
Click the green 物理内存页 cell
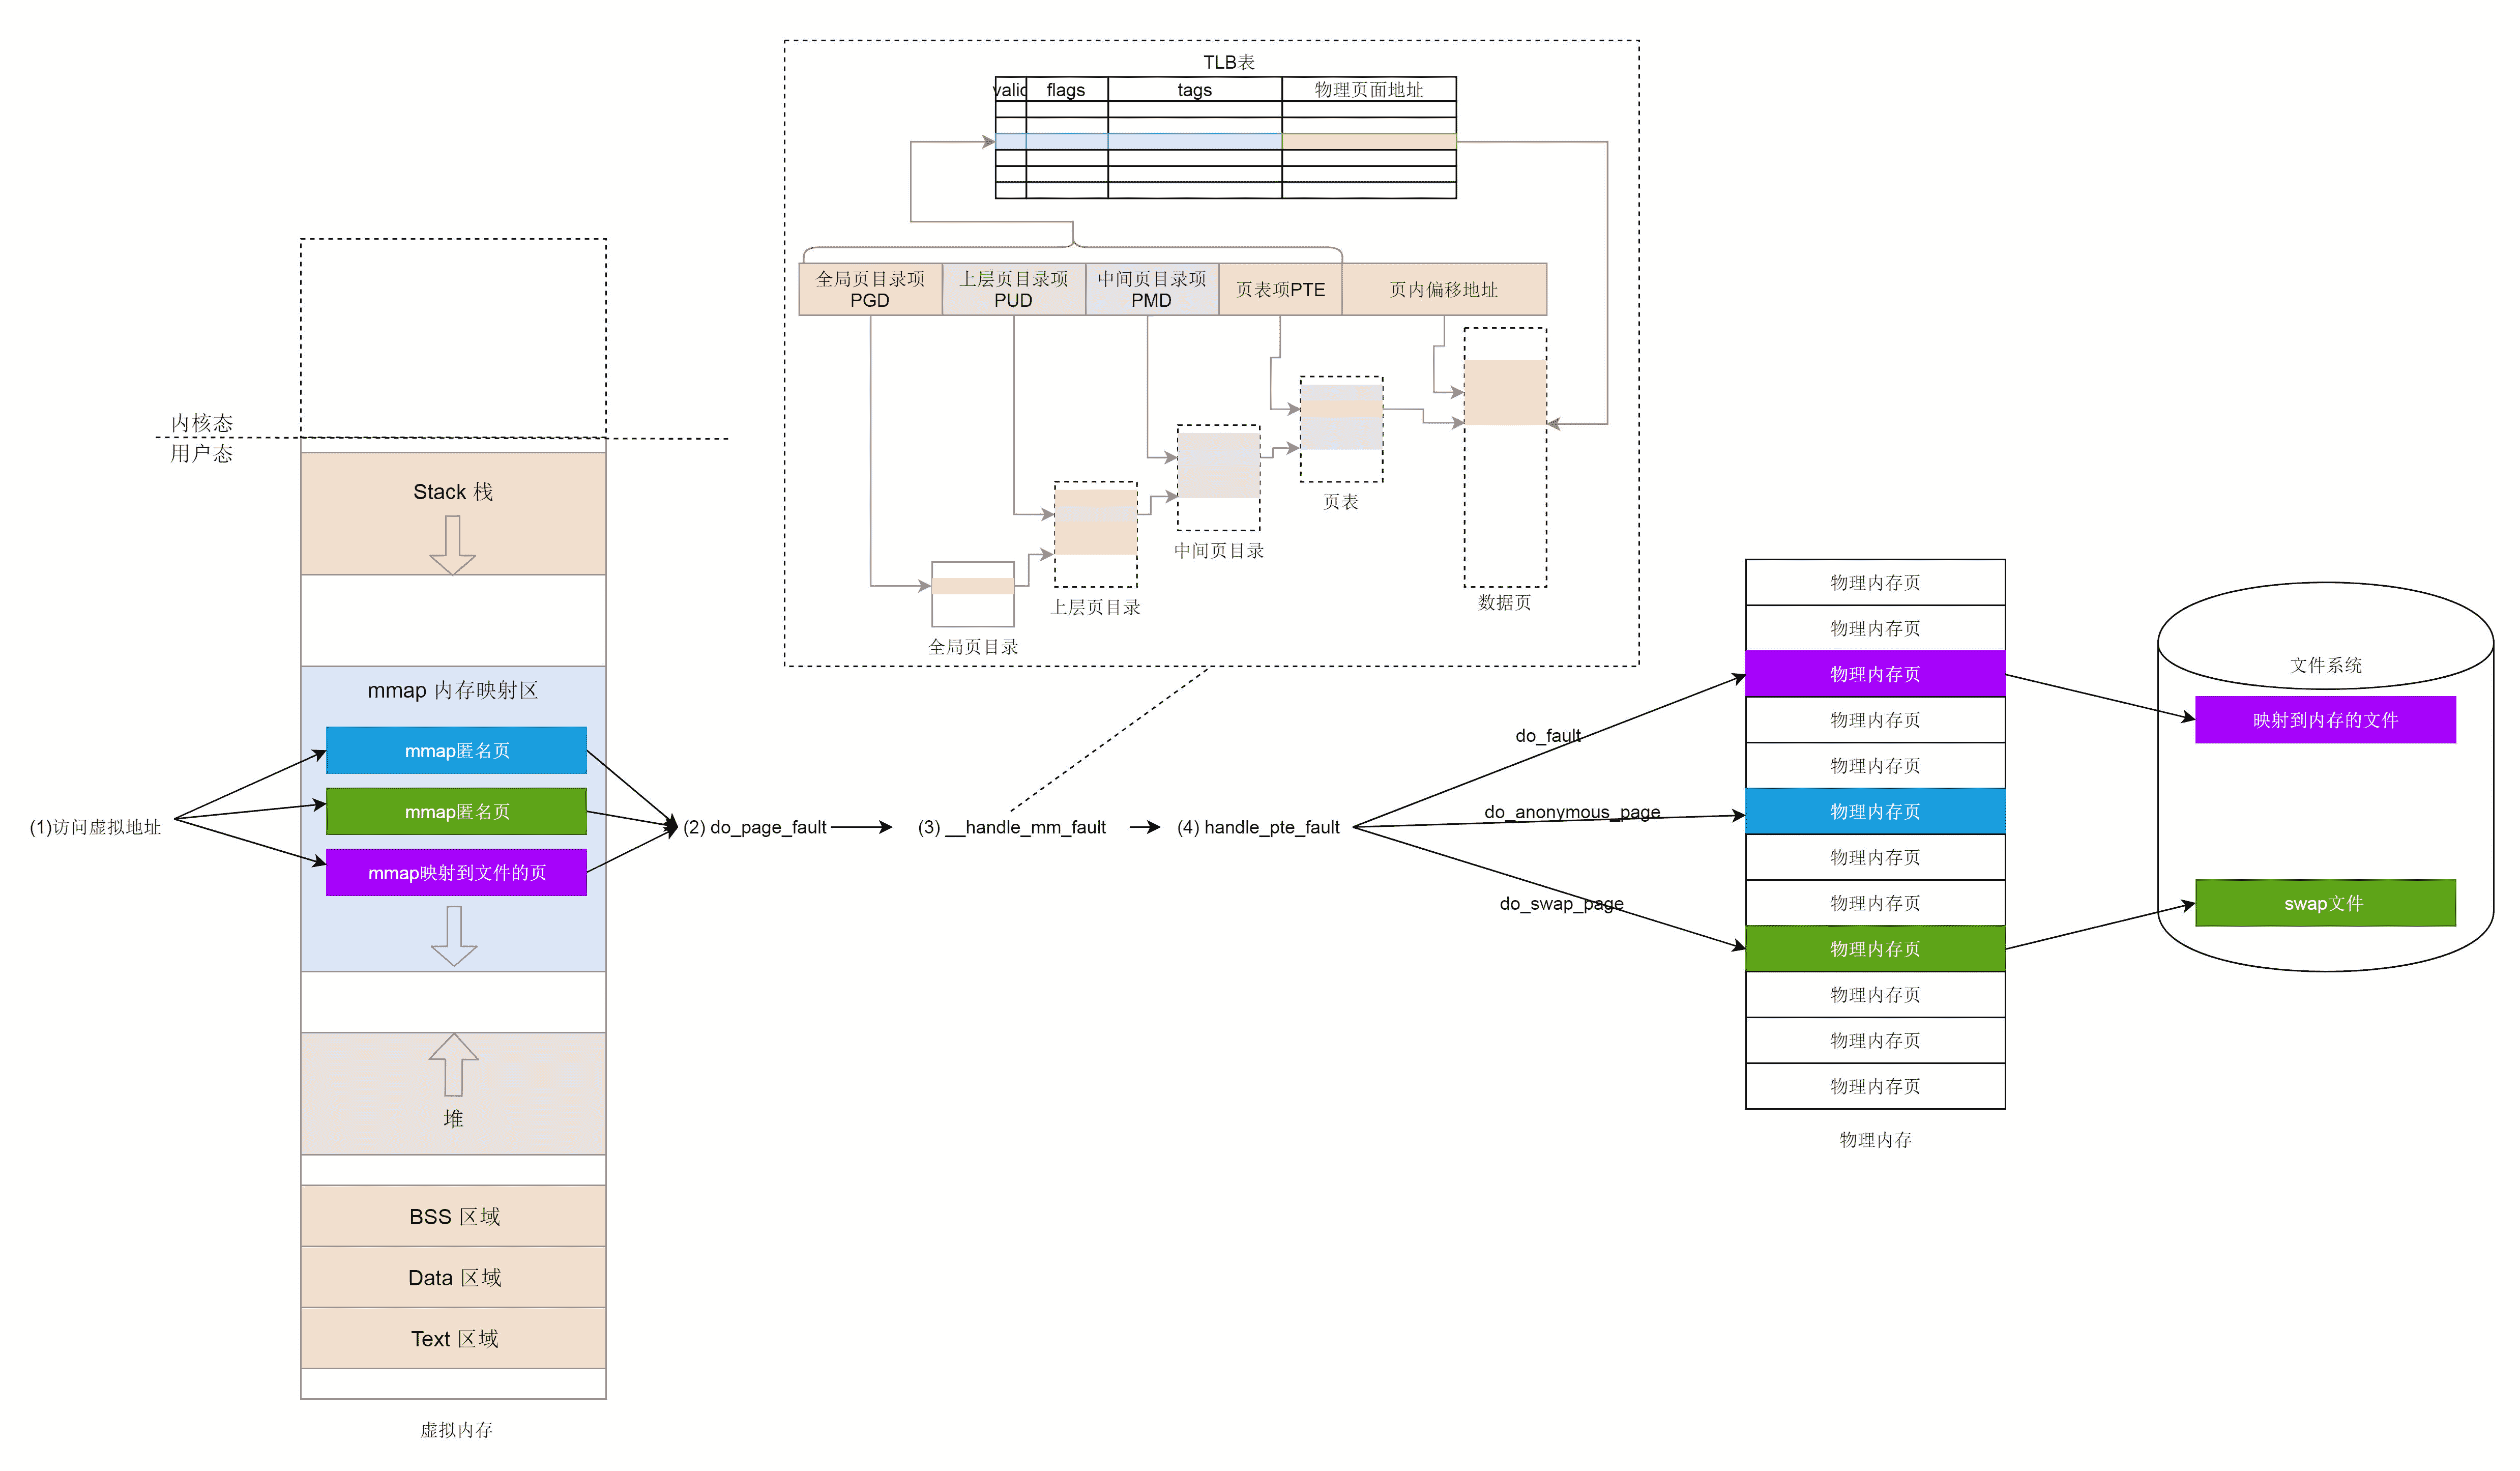point(1874,948)
